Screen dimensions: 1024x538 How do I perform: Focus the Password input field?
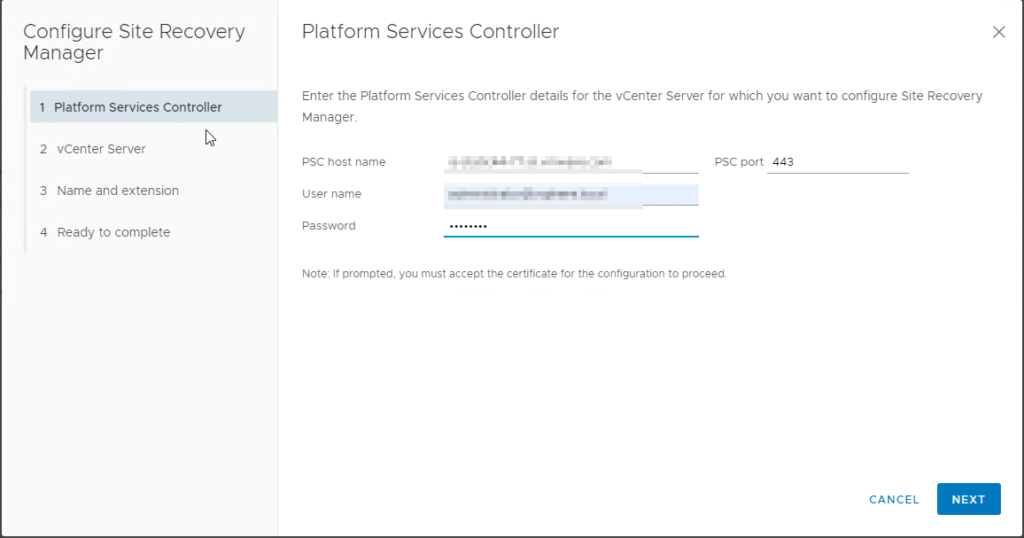[x=570, y=226]
